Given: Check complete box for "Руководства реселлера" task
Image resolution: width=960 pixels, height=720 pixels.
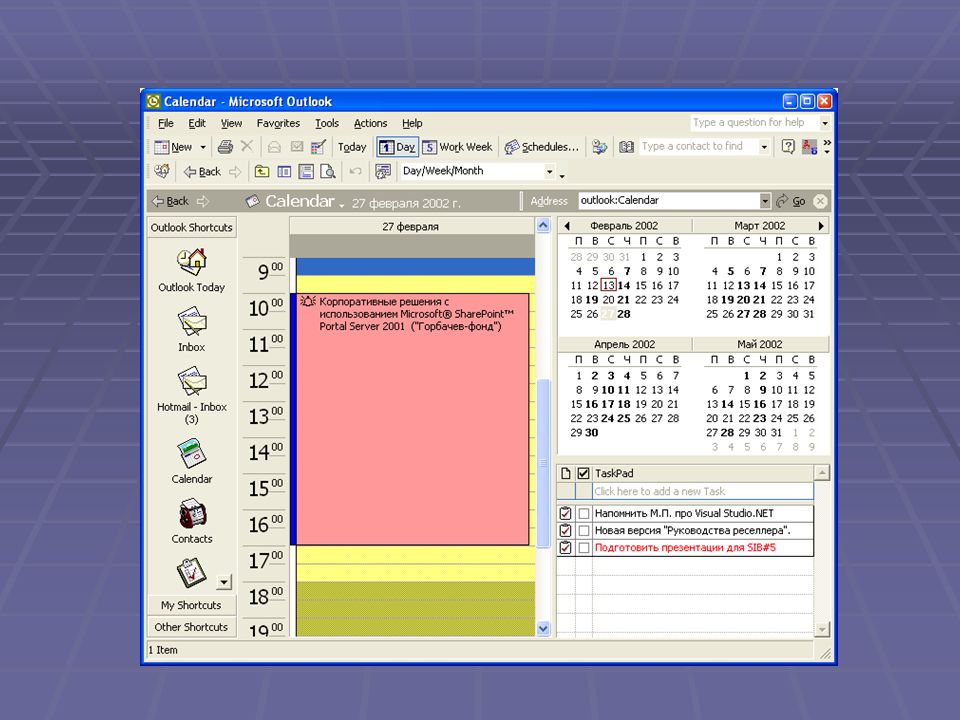Looking at the screenshot, I should (583, 531).
